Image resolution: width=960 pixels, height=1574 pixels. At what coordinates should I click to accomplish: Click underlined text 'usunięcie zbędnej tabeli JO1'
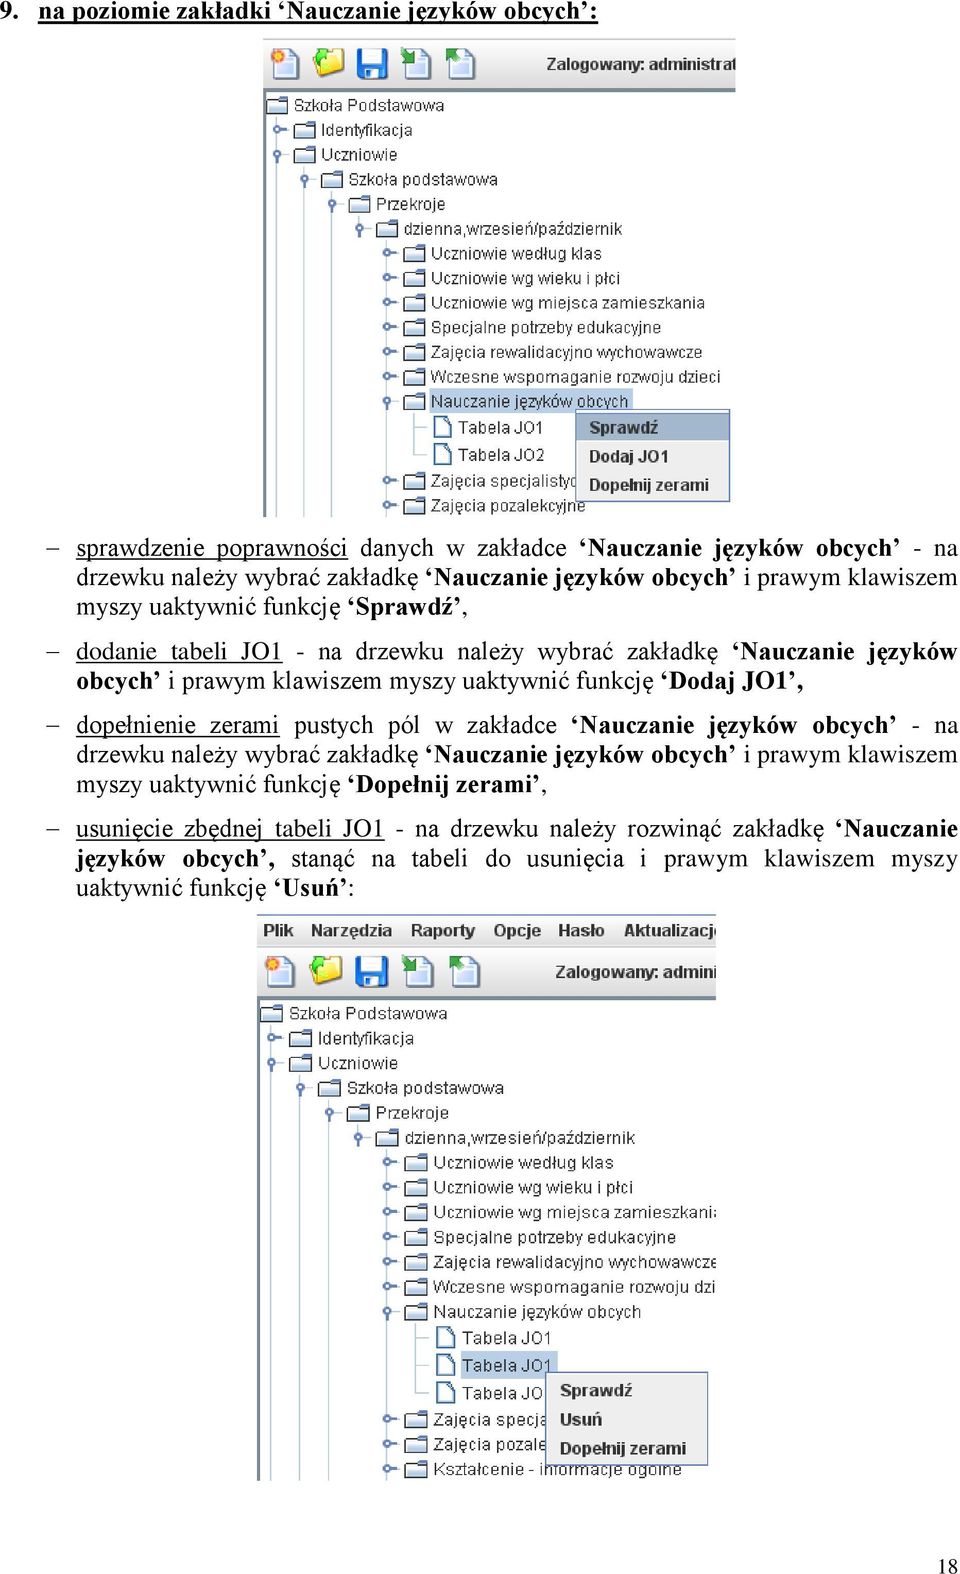tap(230, 829)
